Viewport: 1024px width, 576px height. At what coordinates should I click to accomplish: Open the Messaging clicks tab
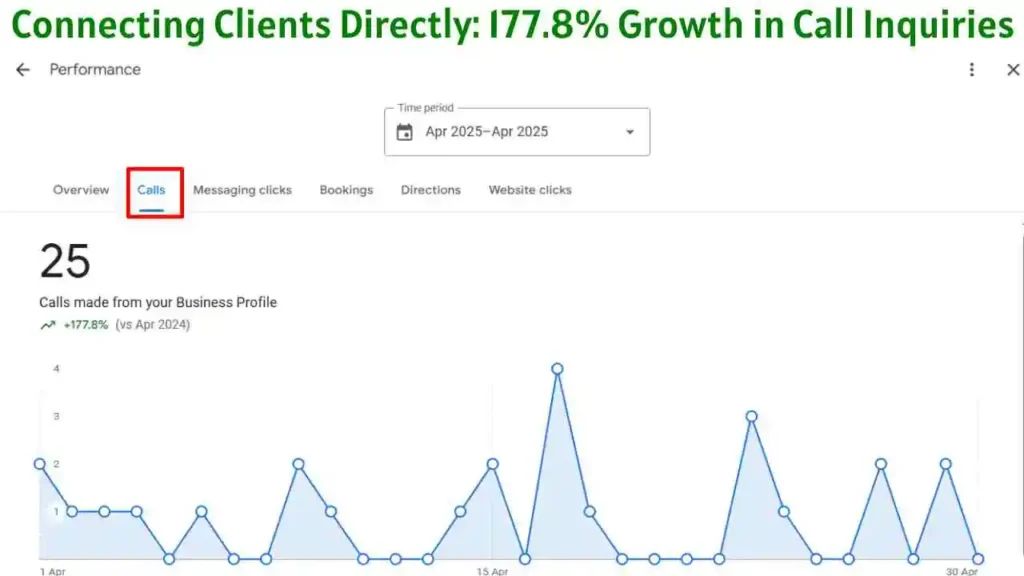(x=242, y=190)
